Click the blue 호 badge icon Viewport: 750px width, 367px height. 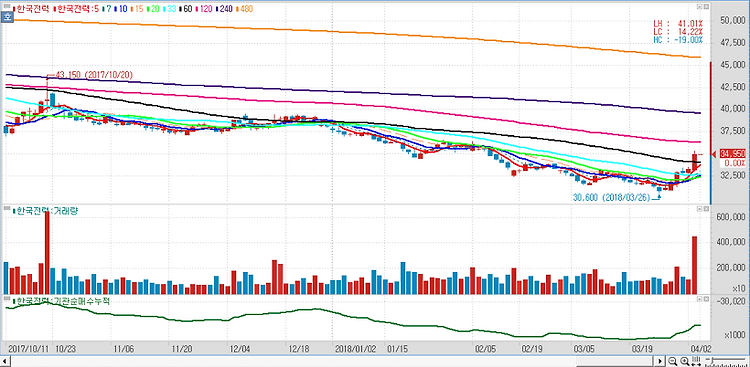pyautogui.click(x=7, y=17)
